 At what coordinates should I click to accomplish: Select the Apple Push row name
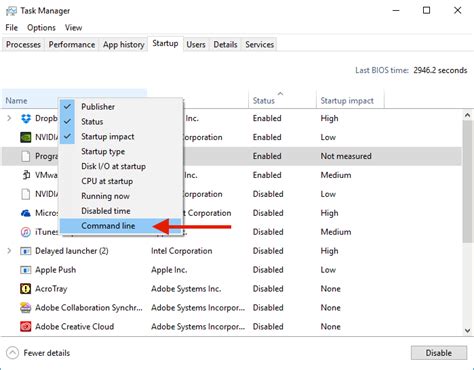[x=56, y=270]
